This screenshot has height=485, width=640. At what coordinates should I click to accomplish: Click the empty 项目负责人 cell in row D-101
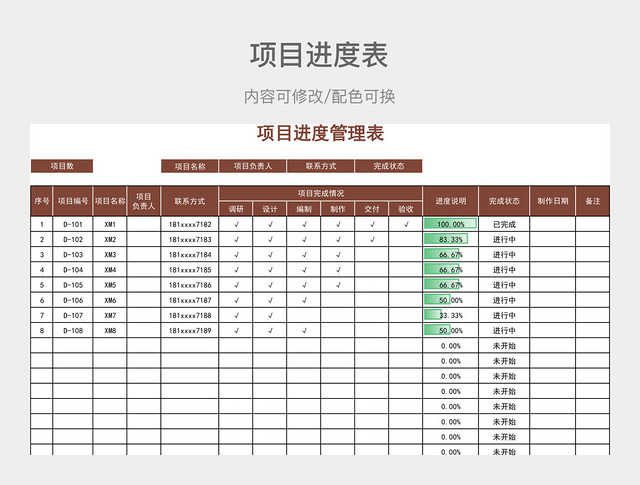coord(144,224)
